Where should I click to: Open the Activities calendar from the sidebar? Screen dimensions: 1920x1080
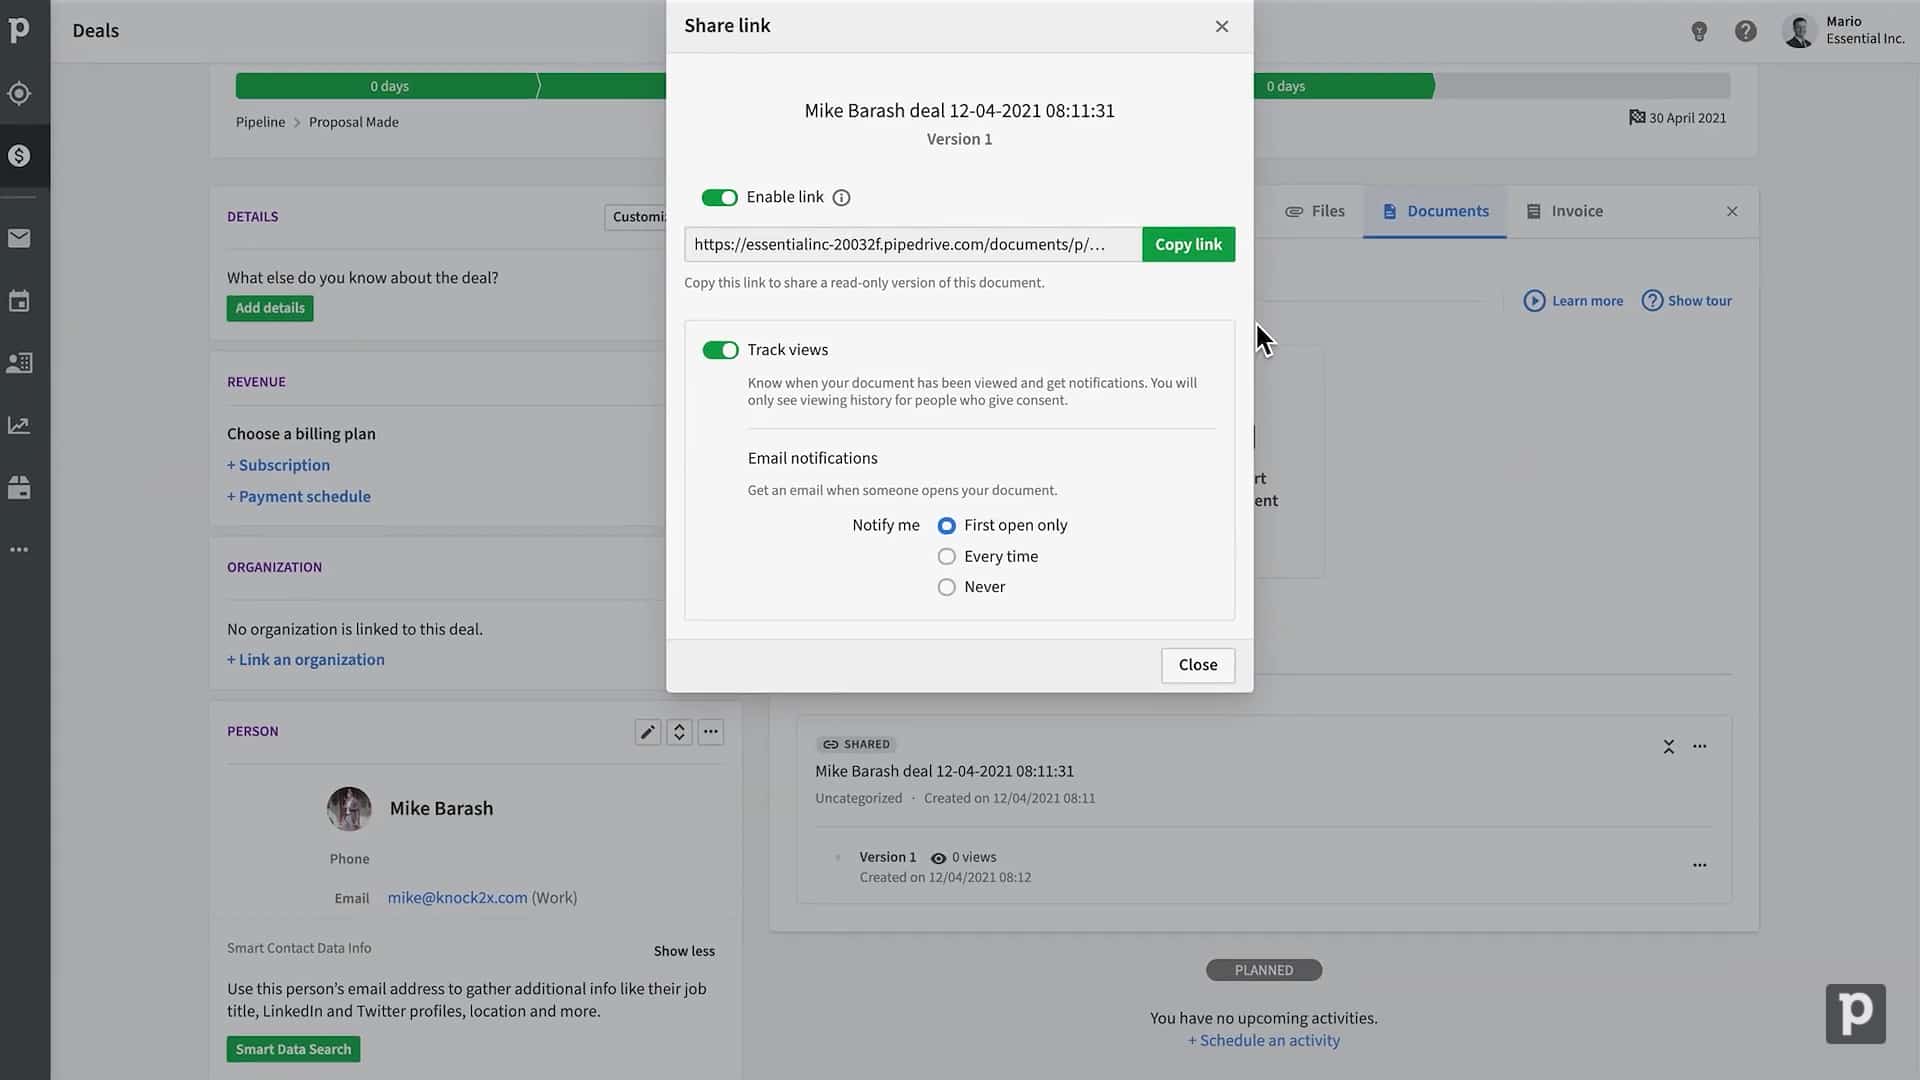[20, 300]
